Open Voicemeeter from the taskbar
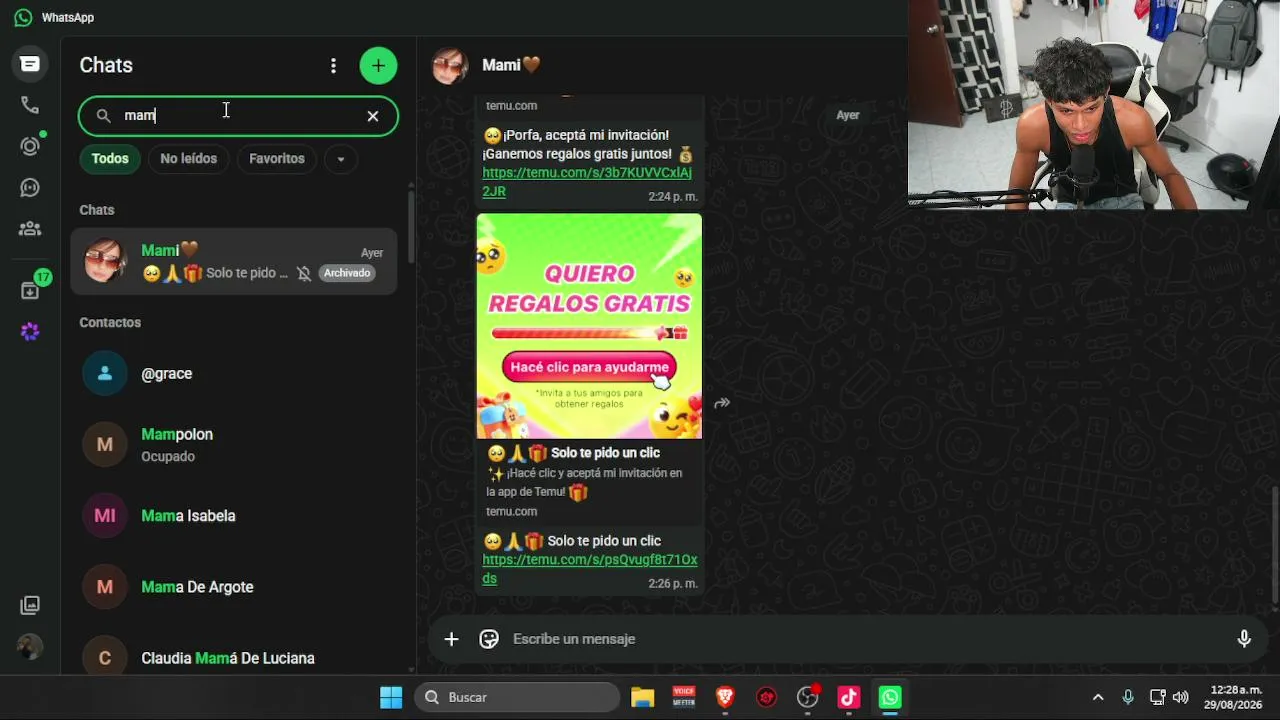 point(684,697)
